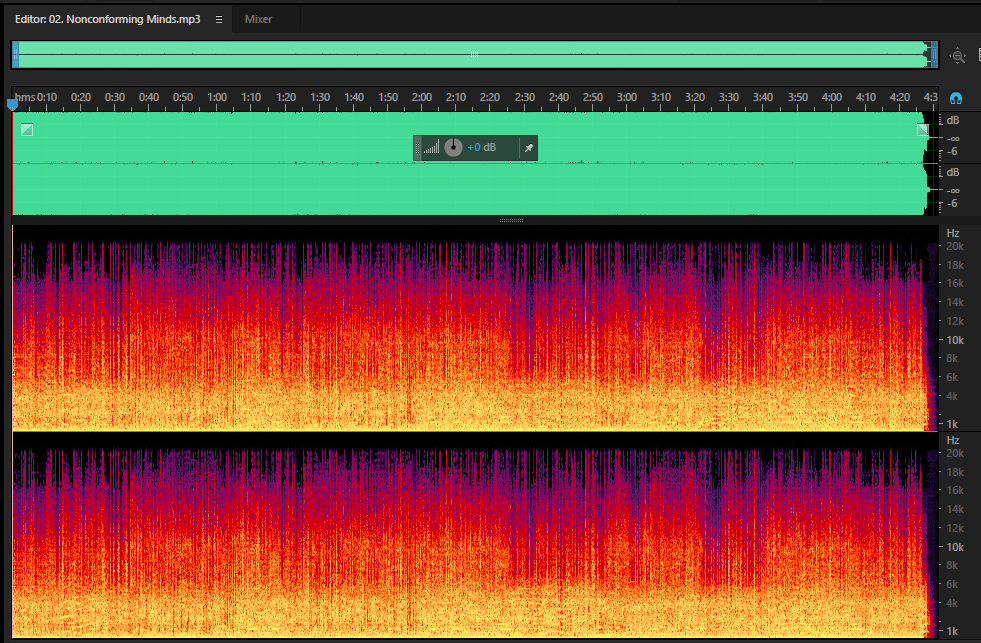The image size is (981, 643).
Task: Open the Editor panel menu icon
Action: pos(219,19)
